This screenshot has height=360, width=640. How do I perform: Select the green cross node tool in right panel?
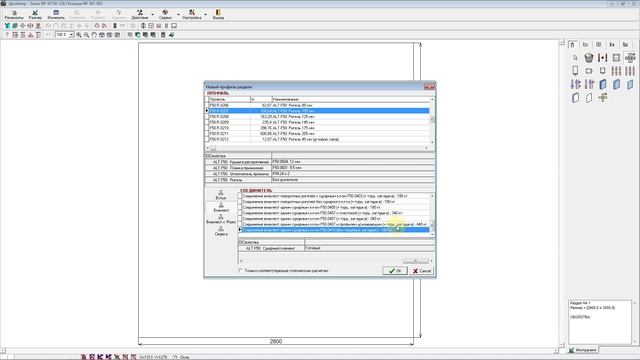[x=602, y=98]
